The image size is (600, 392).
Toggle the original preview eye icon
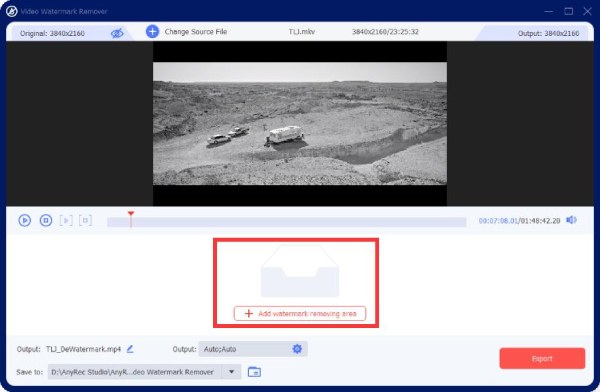tap(117, 33)
